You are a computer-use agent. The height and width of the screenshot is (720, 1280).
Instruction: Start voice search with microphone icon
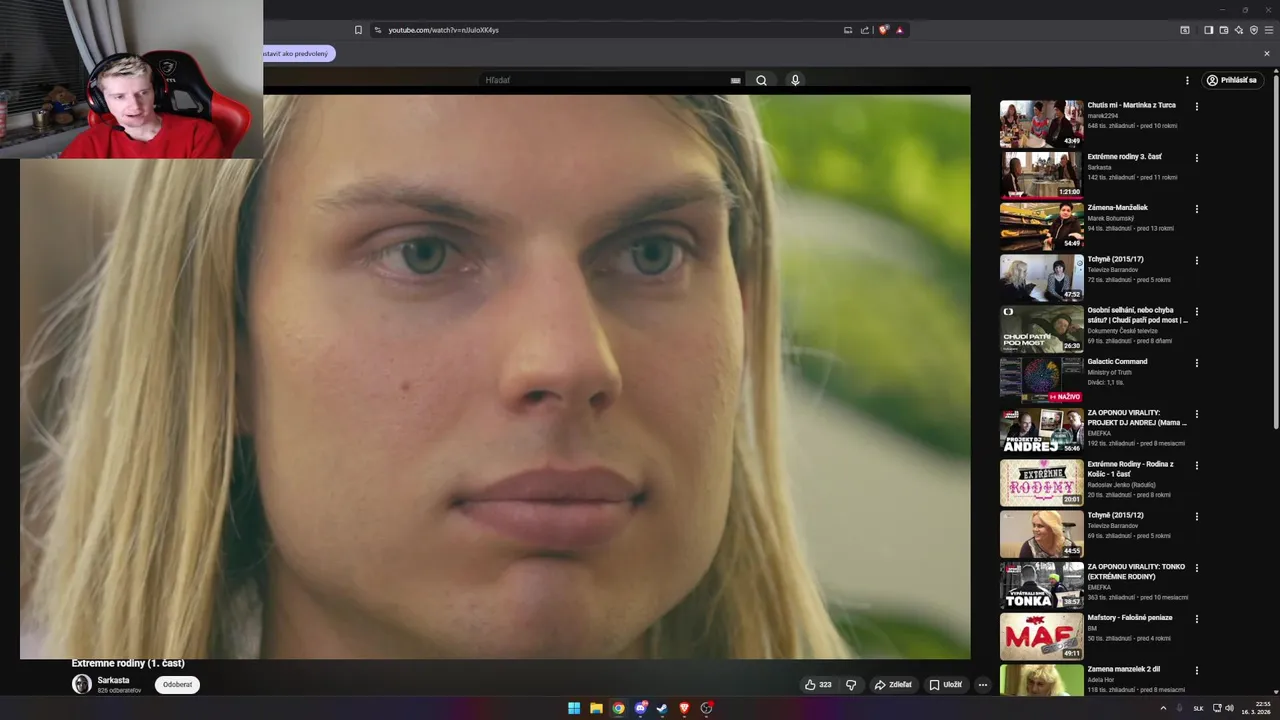click(x=796, y=80)
